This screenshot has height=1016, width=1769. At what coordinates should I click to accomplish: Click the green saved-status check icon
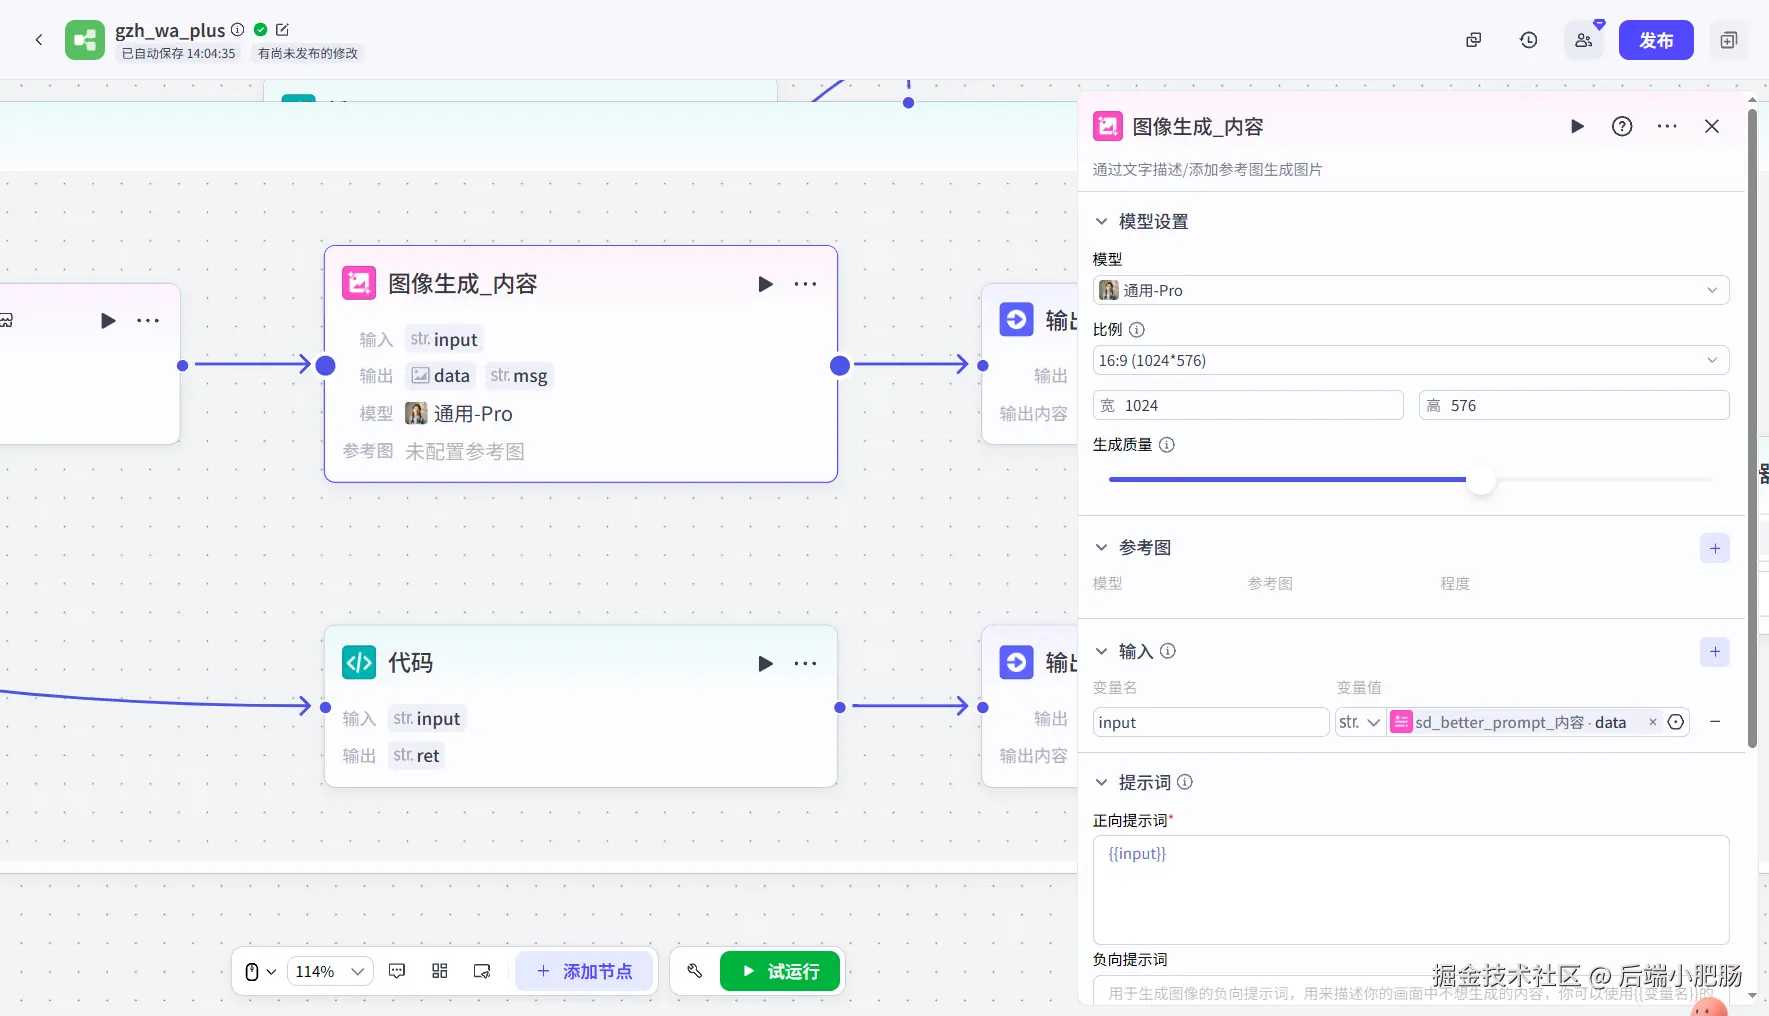tap(260, 30)
